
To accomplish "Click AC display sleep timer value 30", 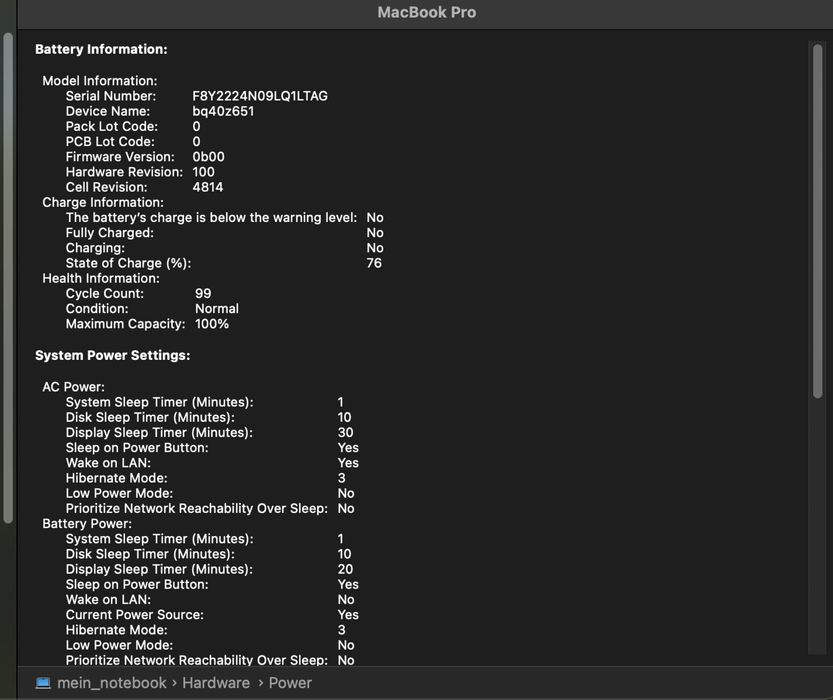I will tap(345, 432).
